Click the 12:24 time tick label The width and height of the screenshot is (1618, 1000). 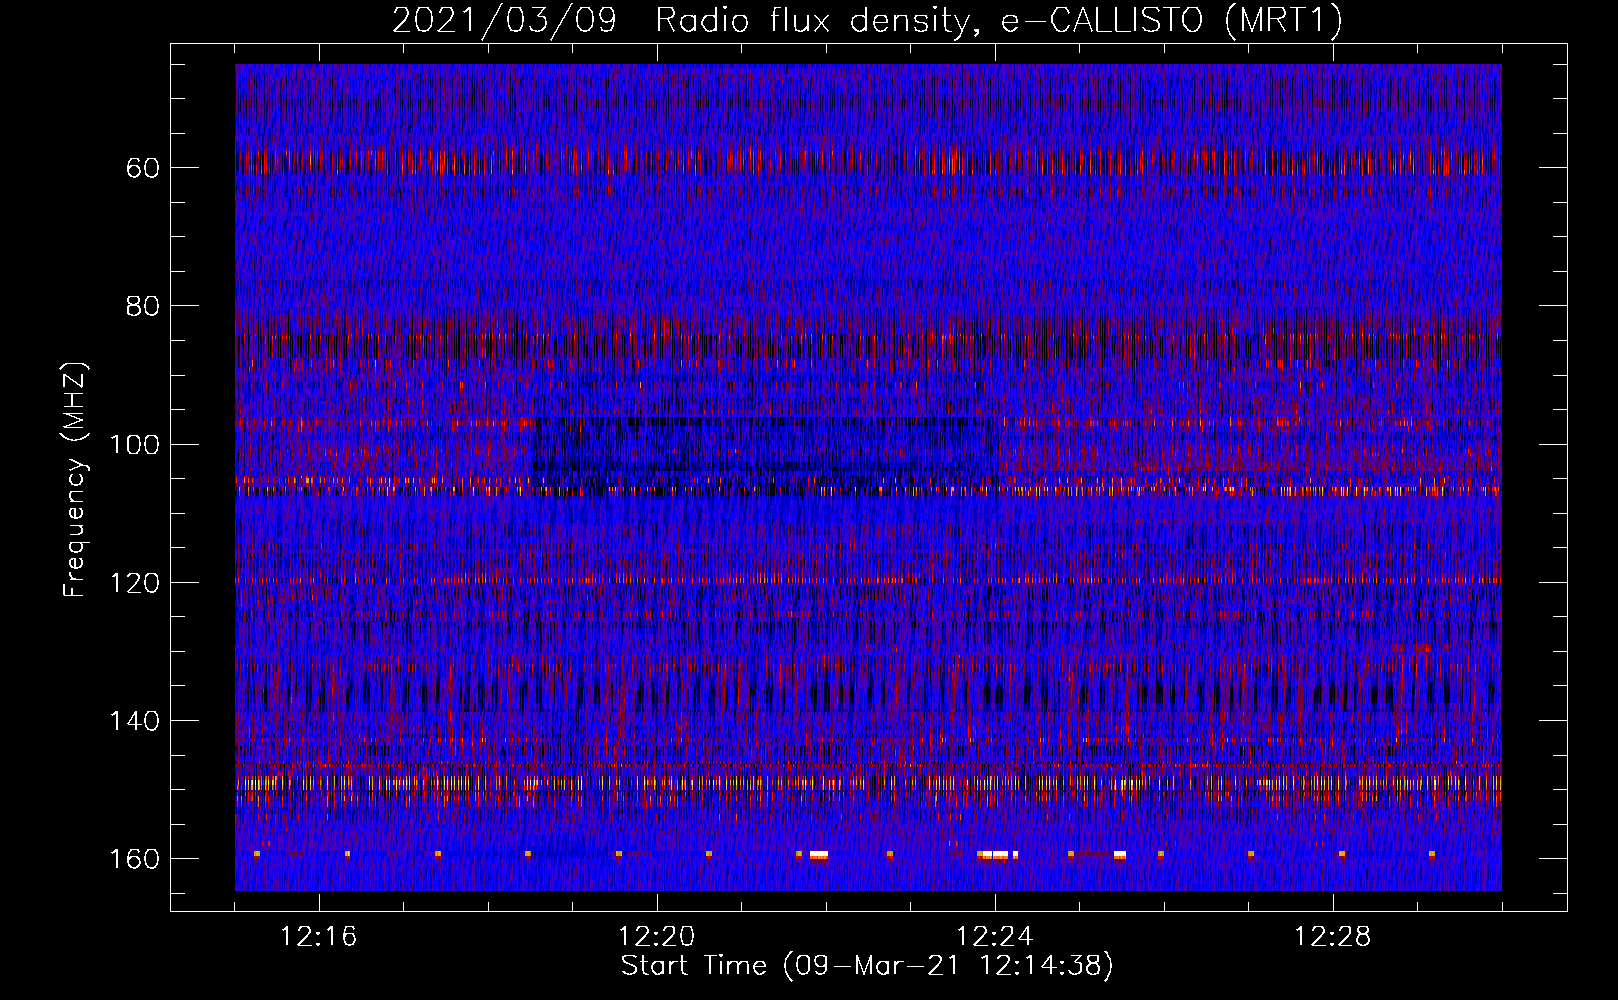[x=994, y=937]
